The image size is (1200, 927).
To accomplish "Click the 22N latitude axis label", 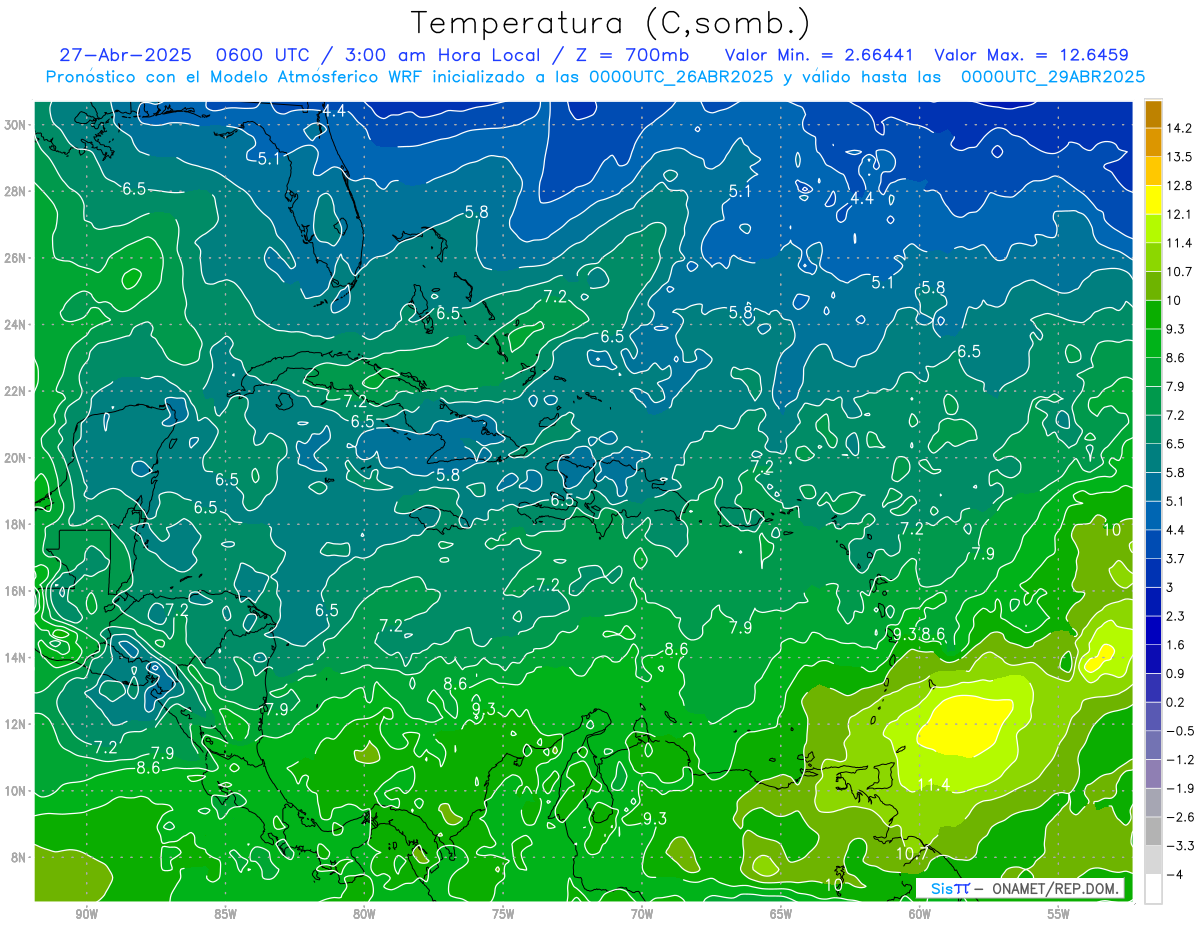I will tap(16, 391).
